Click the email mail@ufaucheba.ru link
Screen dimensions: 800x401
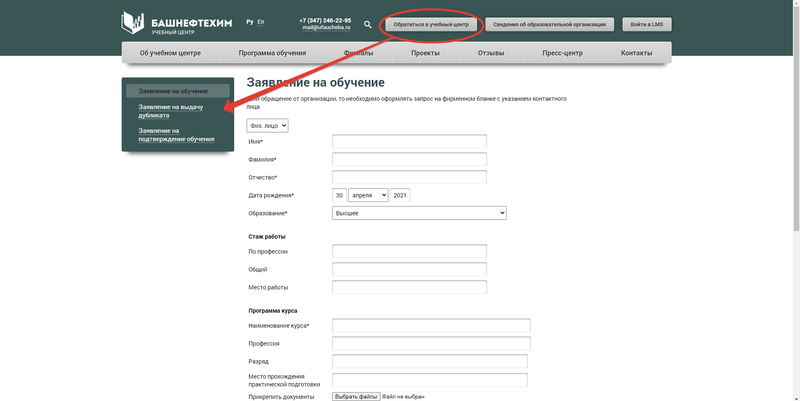coord(326,28)
